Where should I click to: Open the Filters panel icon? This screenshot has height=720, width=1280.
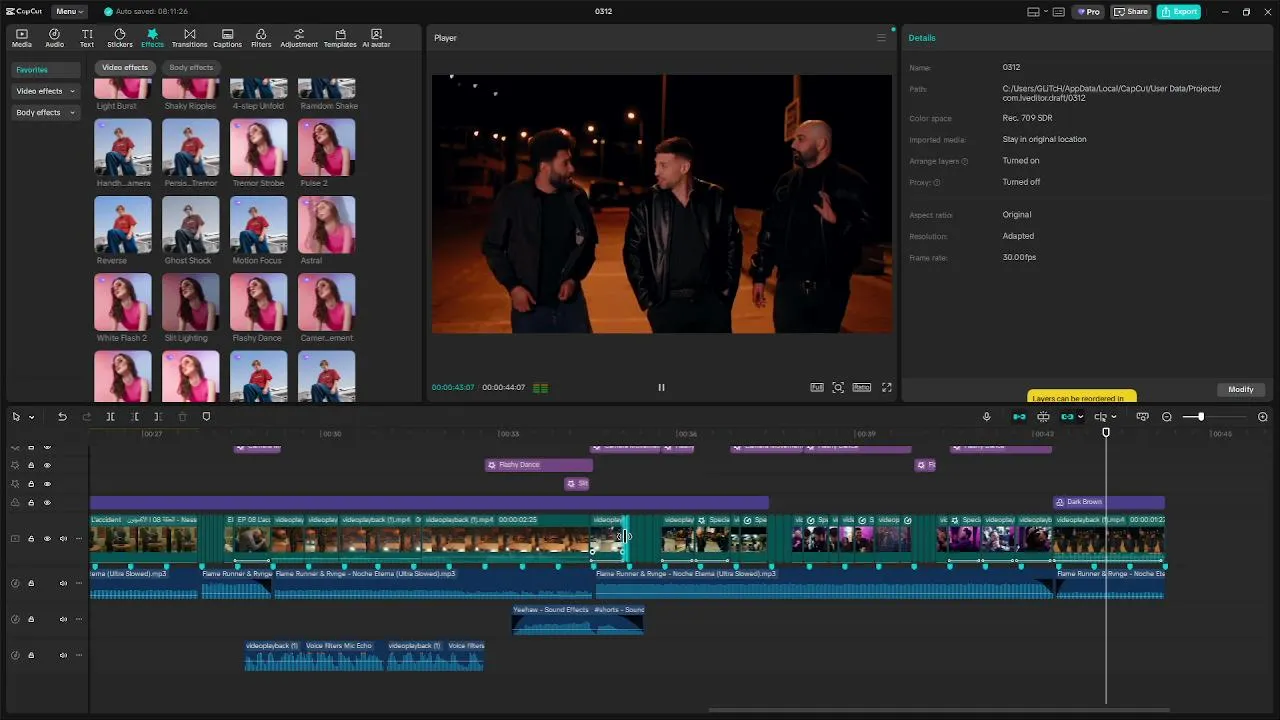261,38
